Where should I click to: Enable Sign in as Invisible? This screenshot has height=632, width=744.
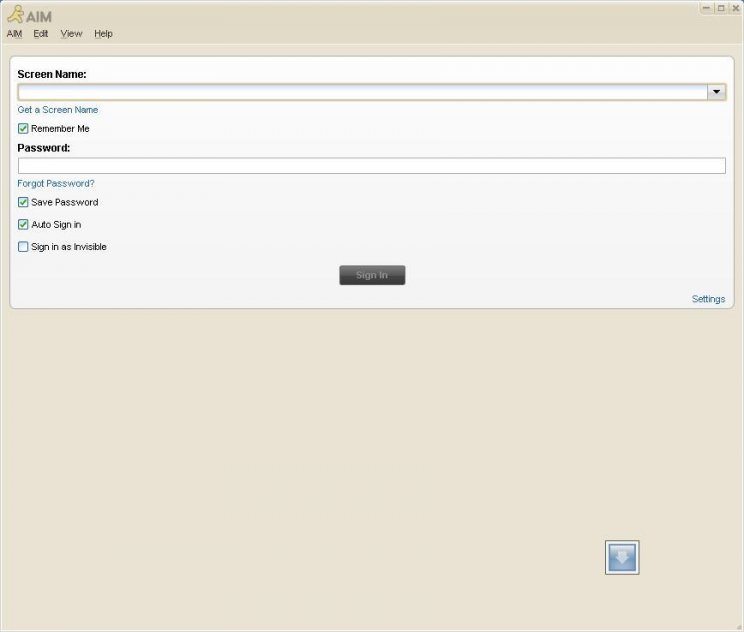[23, 247]
